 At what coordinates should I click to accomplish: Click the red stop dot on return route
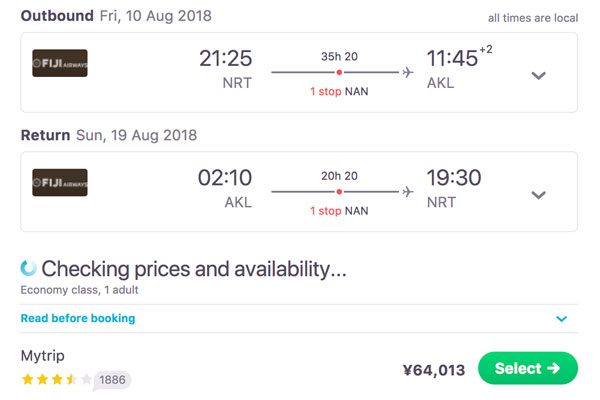339,192
